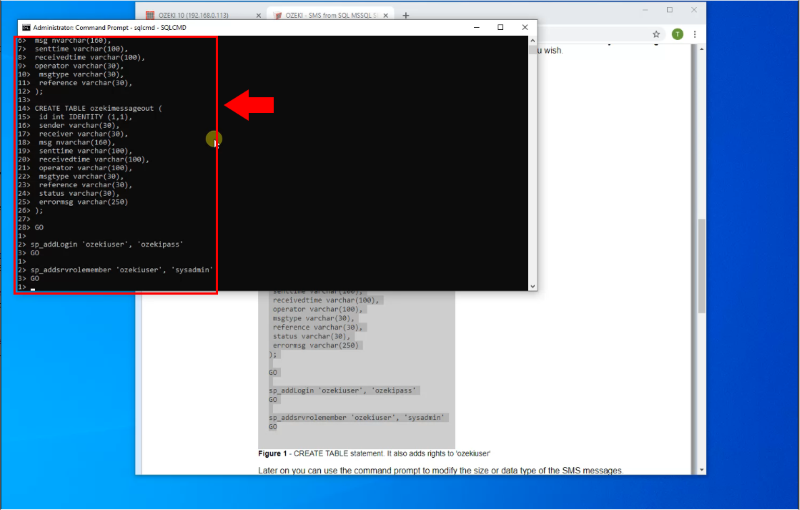Maximize the Chrome window
Screen dimensions: 800x510
tap(670, 10)
